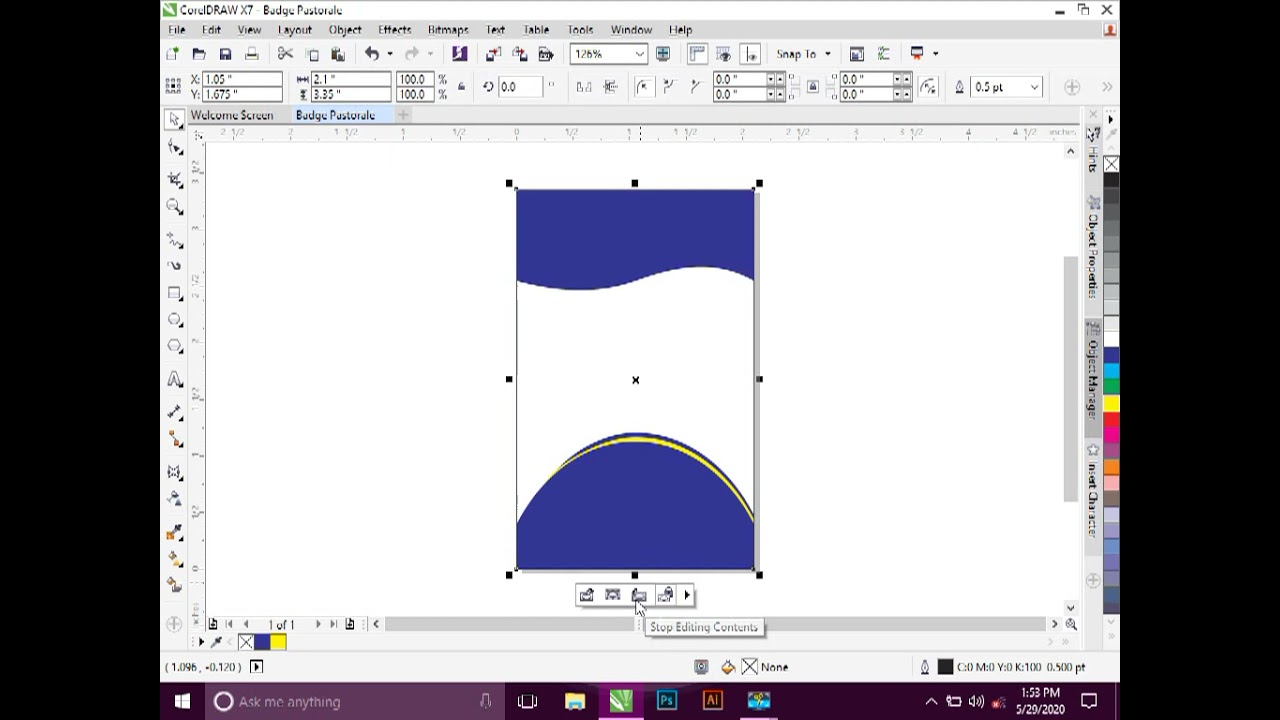Select the Rectangle tool
Image resolution: width=1280 pixels, height=720 pixels.
175,294
